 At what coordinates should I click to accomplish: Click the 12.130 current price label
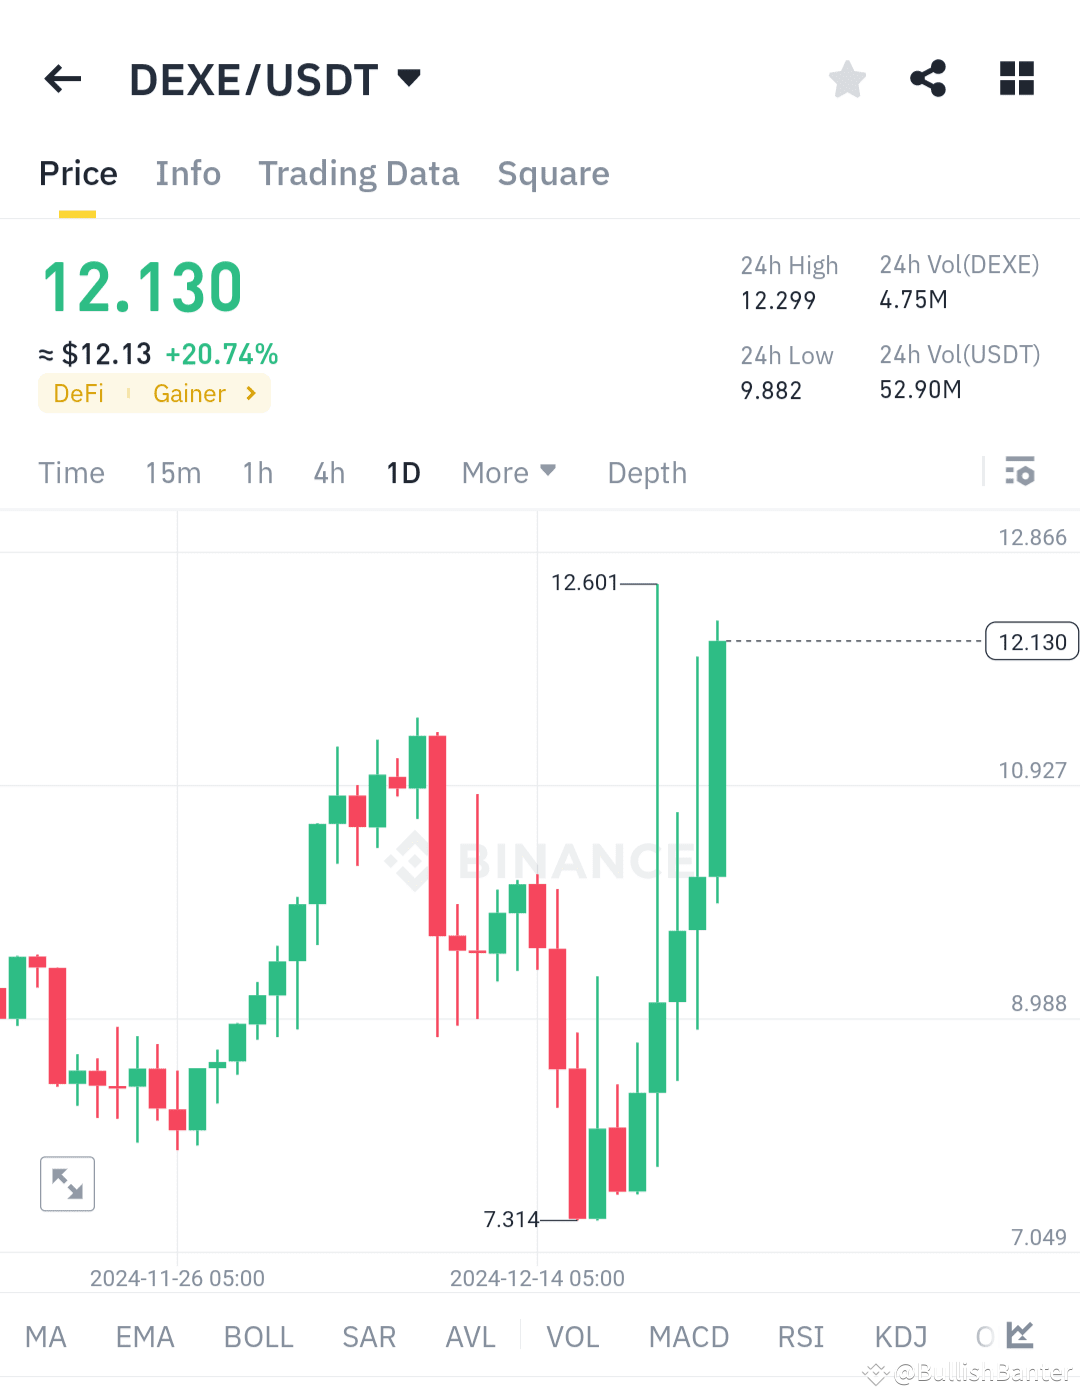(1031, 641)
